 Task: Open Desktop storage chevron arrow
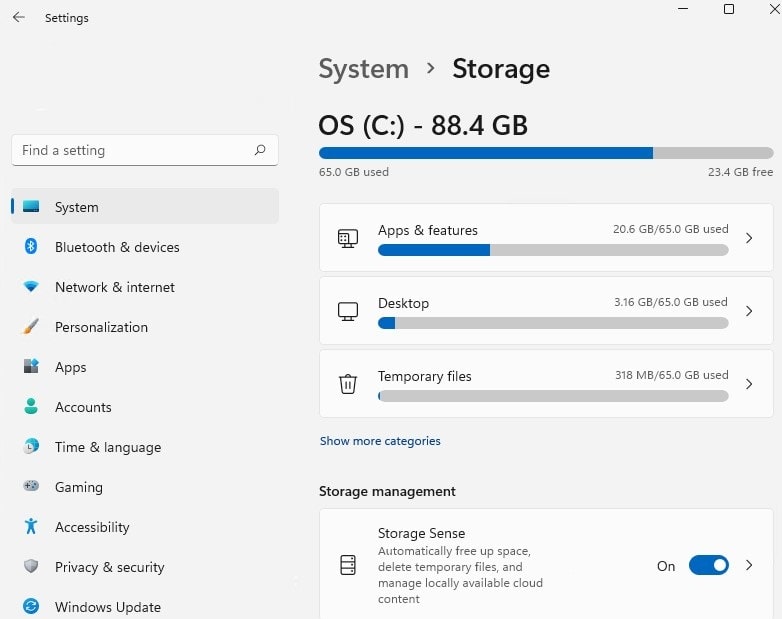click(749, 311)
